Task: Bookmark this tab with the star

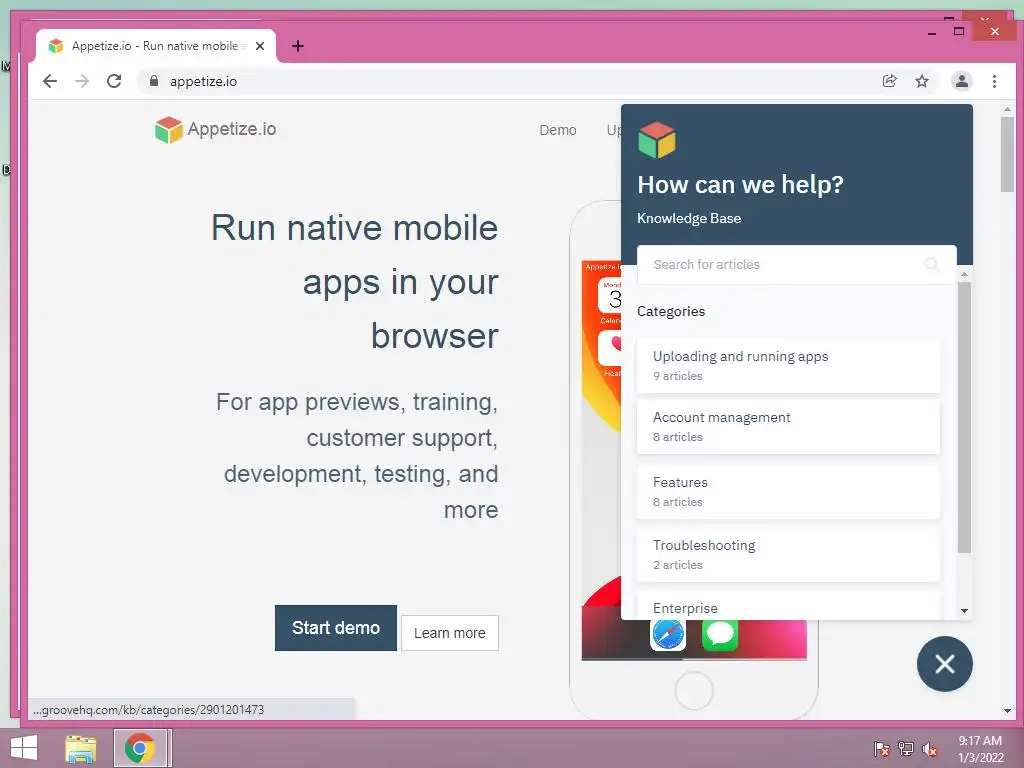Action: 921,81
